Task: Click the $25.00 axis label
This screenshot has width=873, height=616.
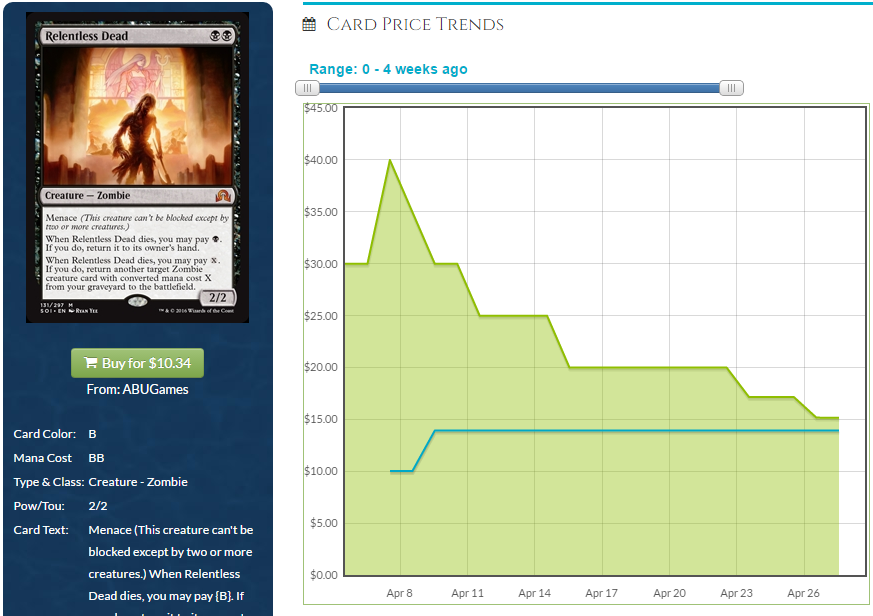Action: (321, 316)
